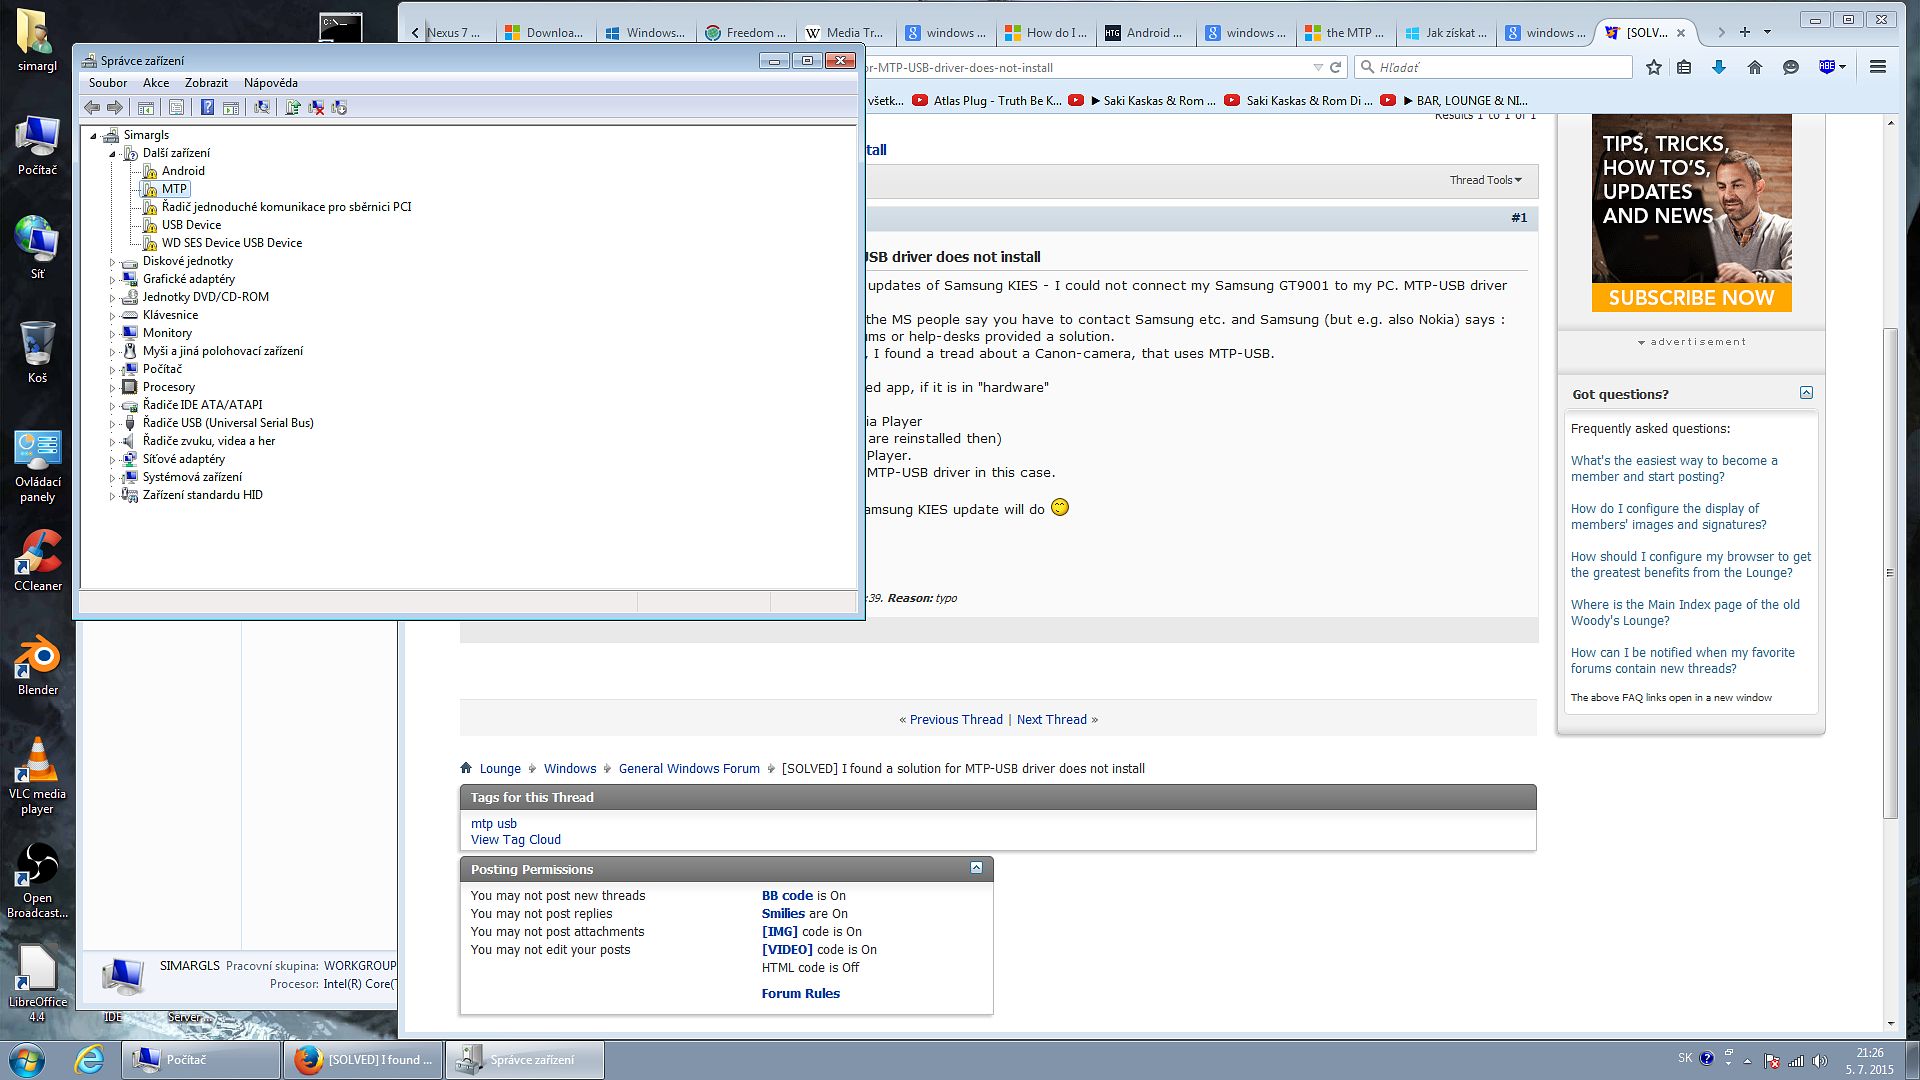The height and width of the screenshot is (1080, 1920).
Task: Click the Firefox downloads arrow icon
Action: [x=1719, y=67]
